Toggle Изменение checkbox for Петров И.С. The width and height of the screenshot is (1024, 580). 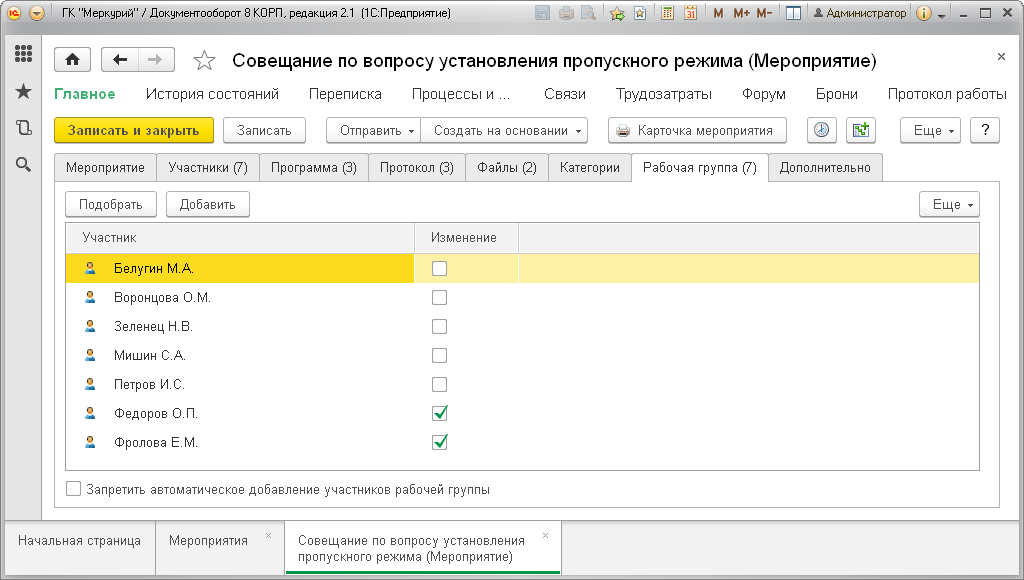point(440,384)
